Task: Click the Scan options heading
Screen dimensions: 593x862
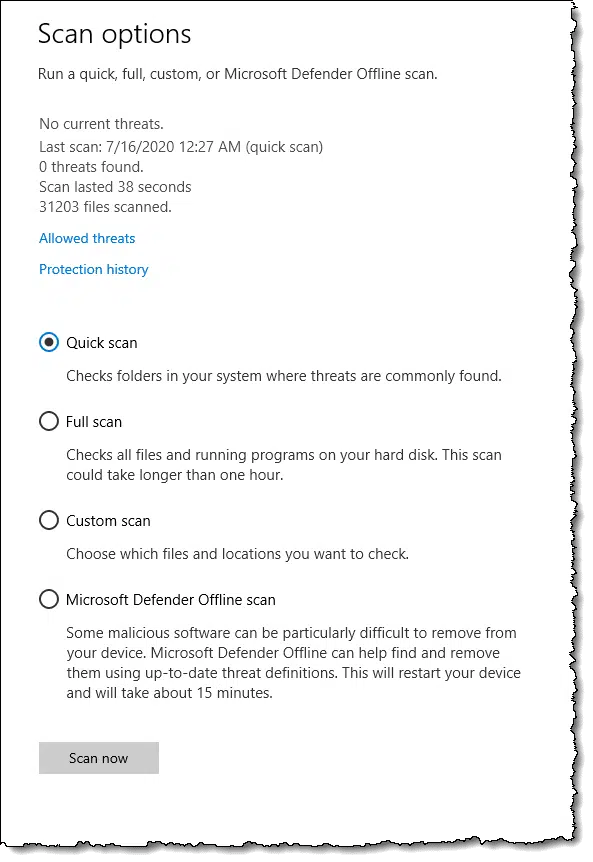Action: point(114,34)
